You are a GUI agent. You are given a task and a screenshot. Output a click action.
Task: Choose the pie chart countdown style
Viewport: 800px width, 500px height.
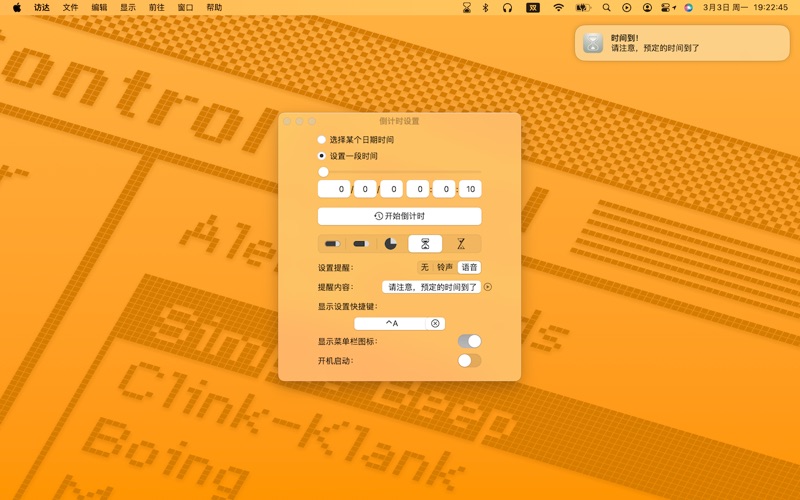click(391, 244)
